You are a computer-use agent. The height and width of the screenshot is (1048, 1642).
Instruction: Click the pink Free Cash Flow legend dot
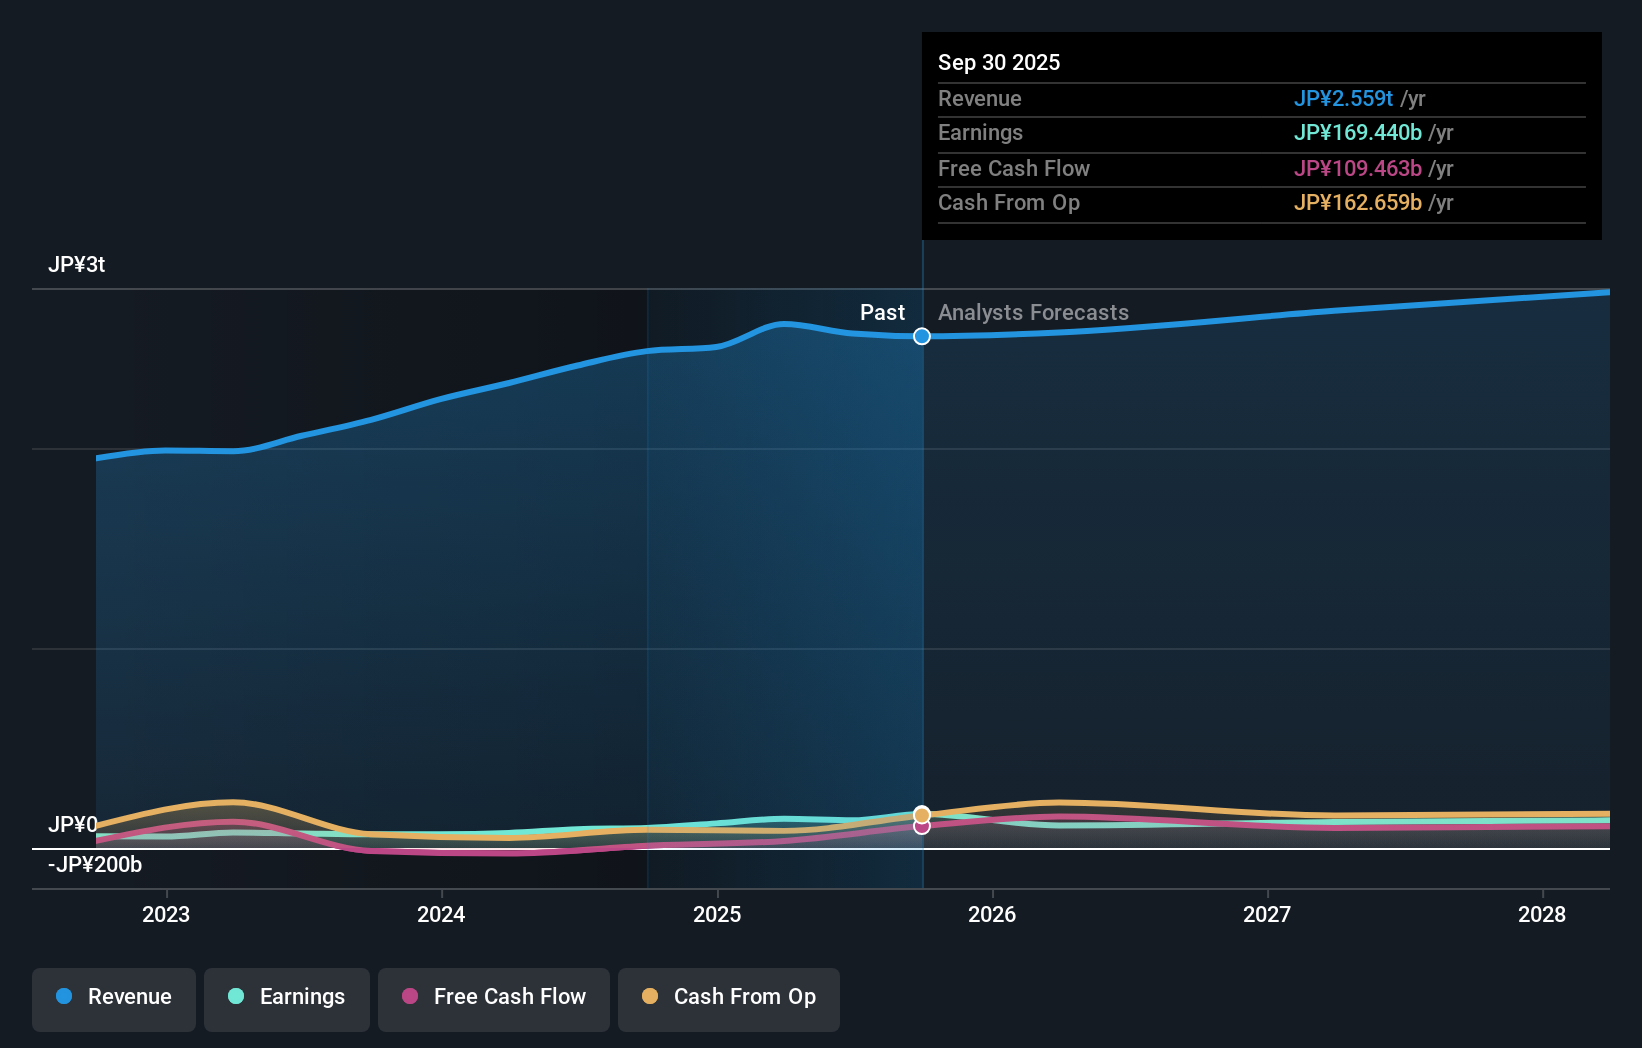pos(411,996)
